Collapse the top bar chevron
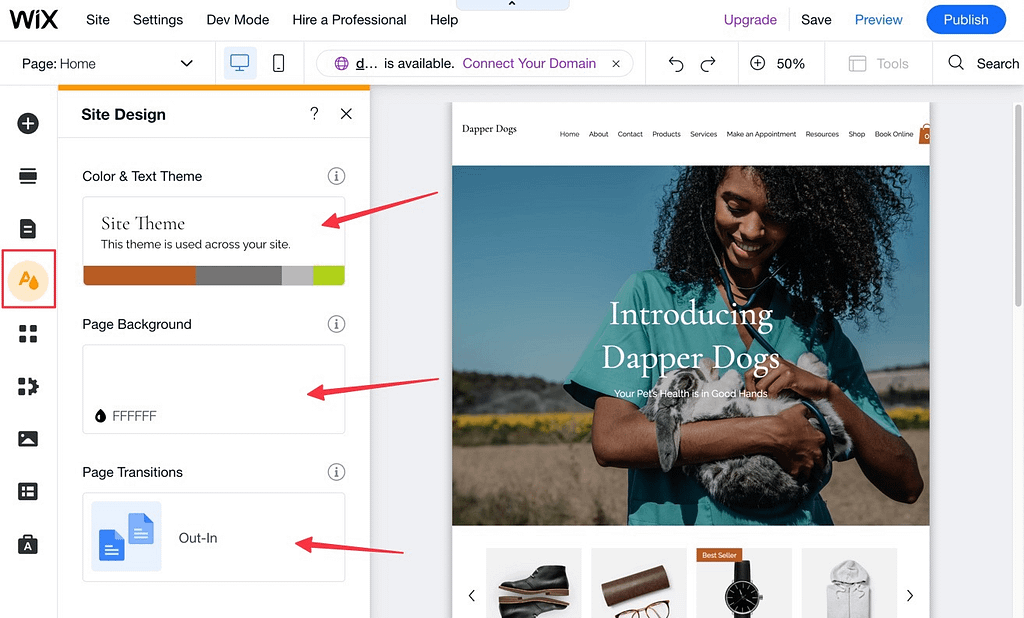Screen dimensions: 1024x618 (512, 4)
